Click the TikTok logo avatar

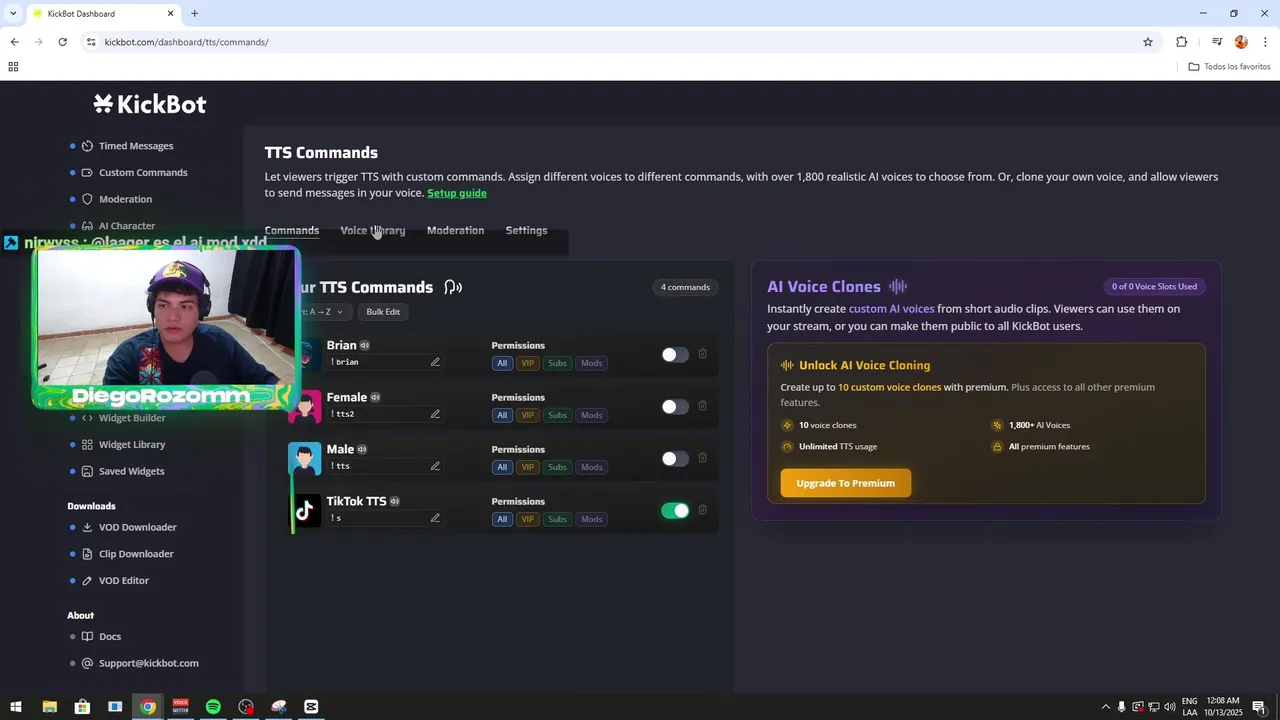305,510
